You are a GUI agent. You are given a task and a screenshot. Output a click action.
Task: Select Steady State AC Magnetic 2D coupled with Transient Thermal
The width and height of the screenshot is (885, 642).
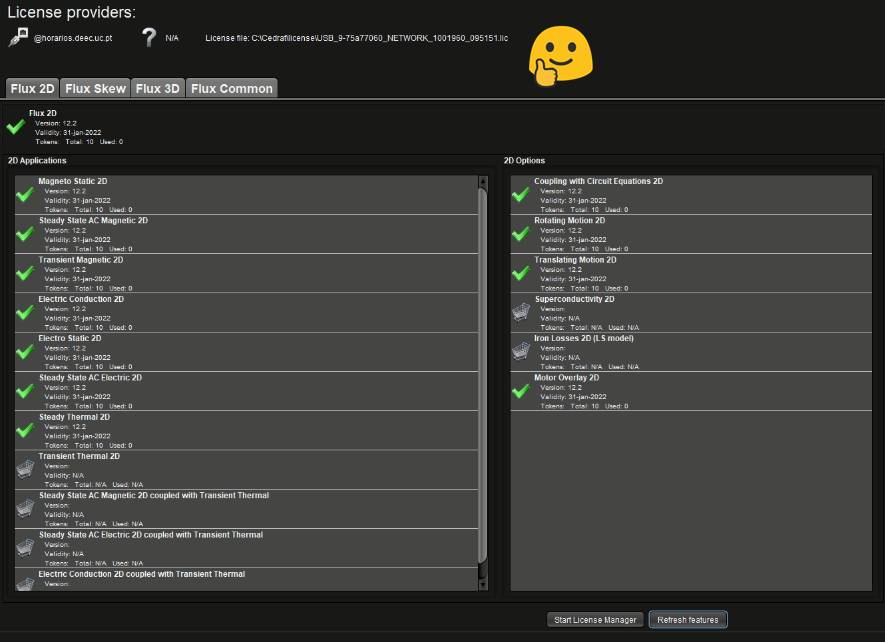coord(154,496)
